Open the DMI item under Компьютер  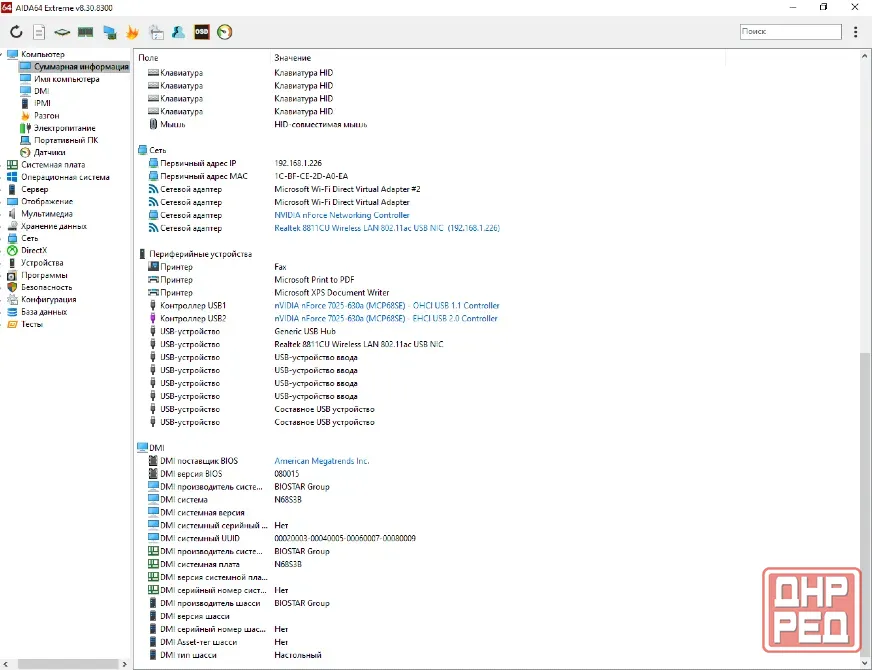(42, 91)
